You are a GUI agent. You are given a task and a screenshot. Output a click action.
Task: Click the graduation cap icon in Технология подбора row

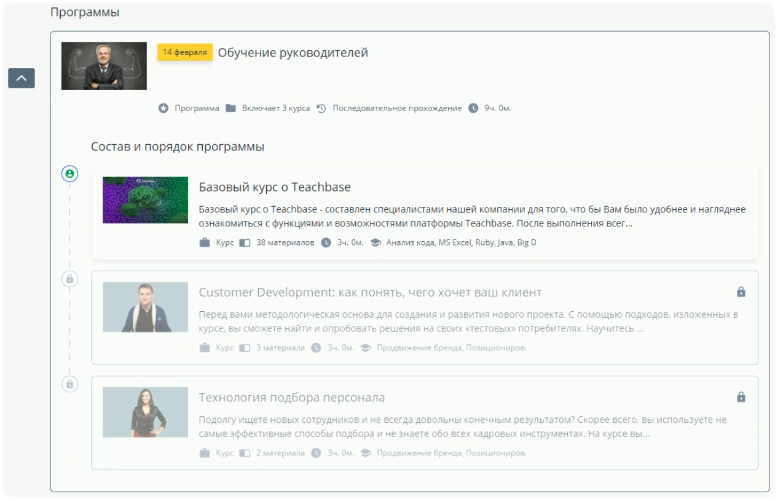coord(366,453)
